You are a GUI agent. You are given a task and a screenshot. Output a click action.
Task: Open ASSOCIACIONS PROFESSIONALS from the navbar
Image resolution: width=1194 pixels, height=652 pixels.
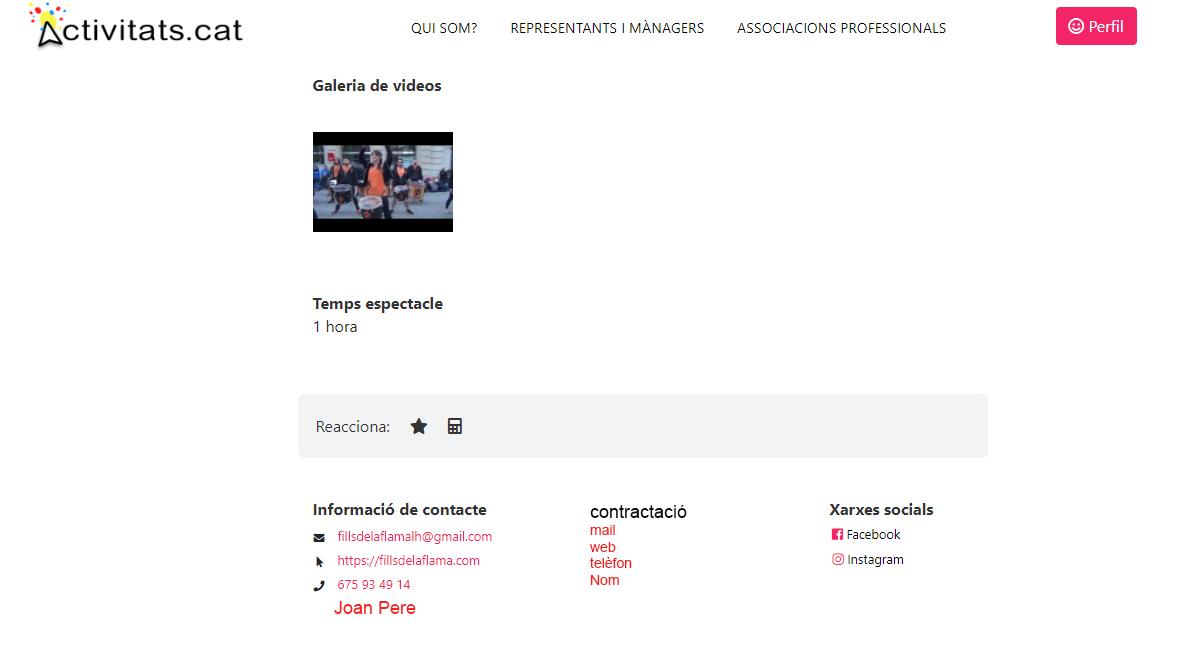coord(841,28)
